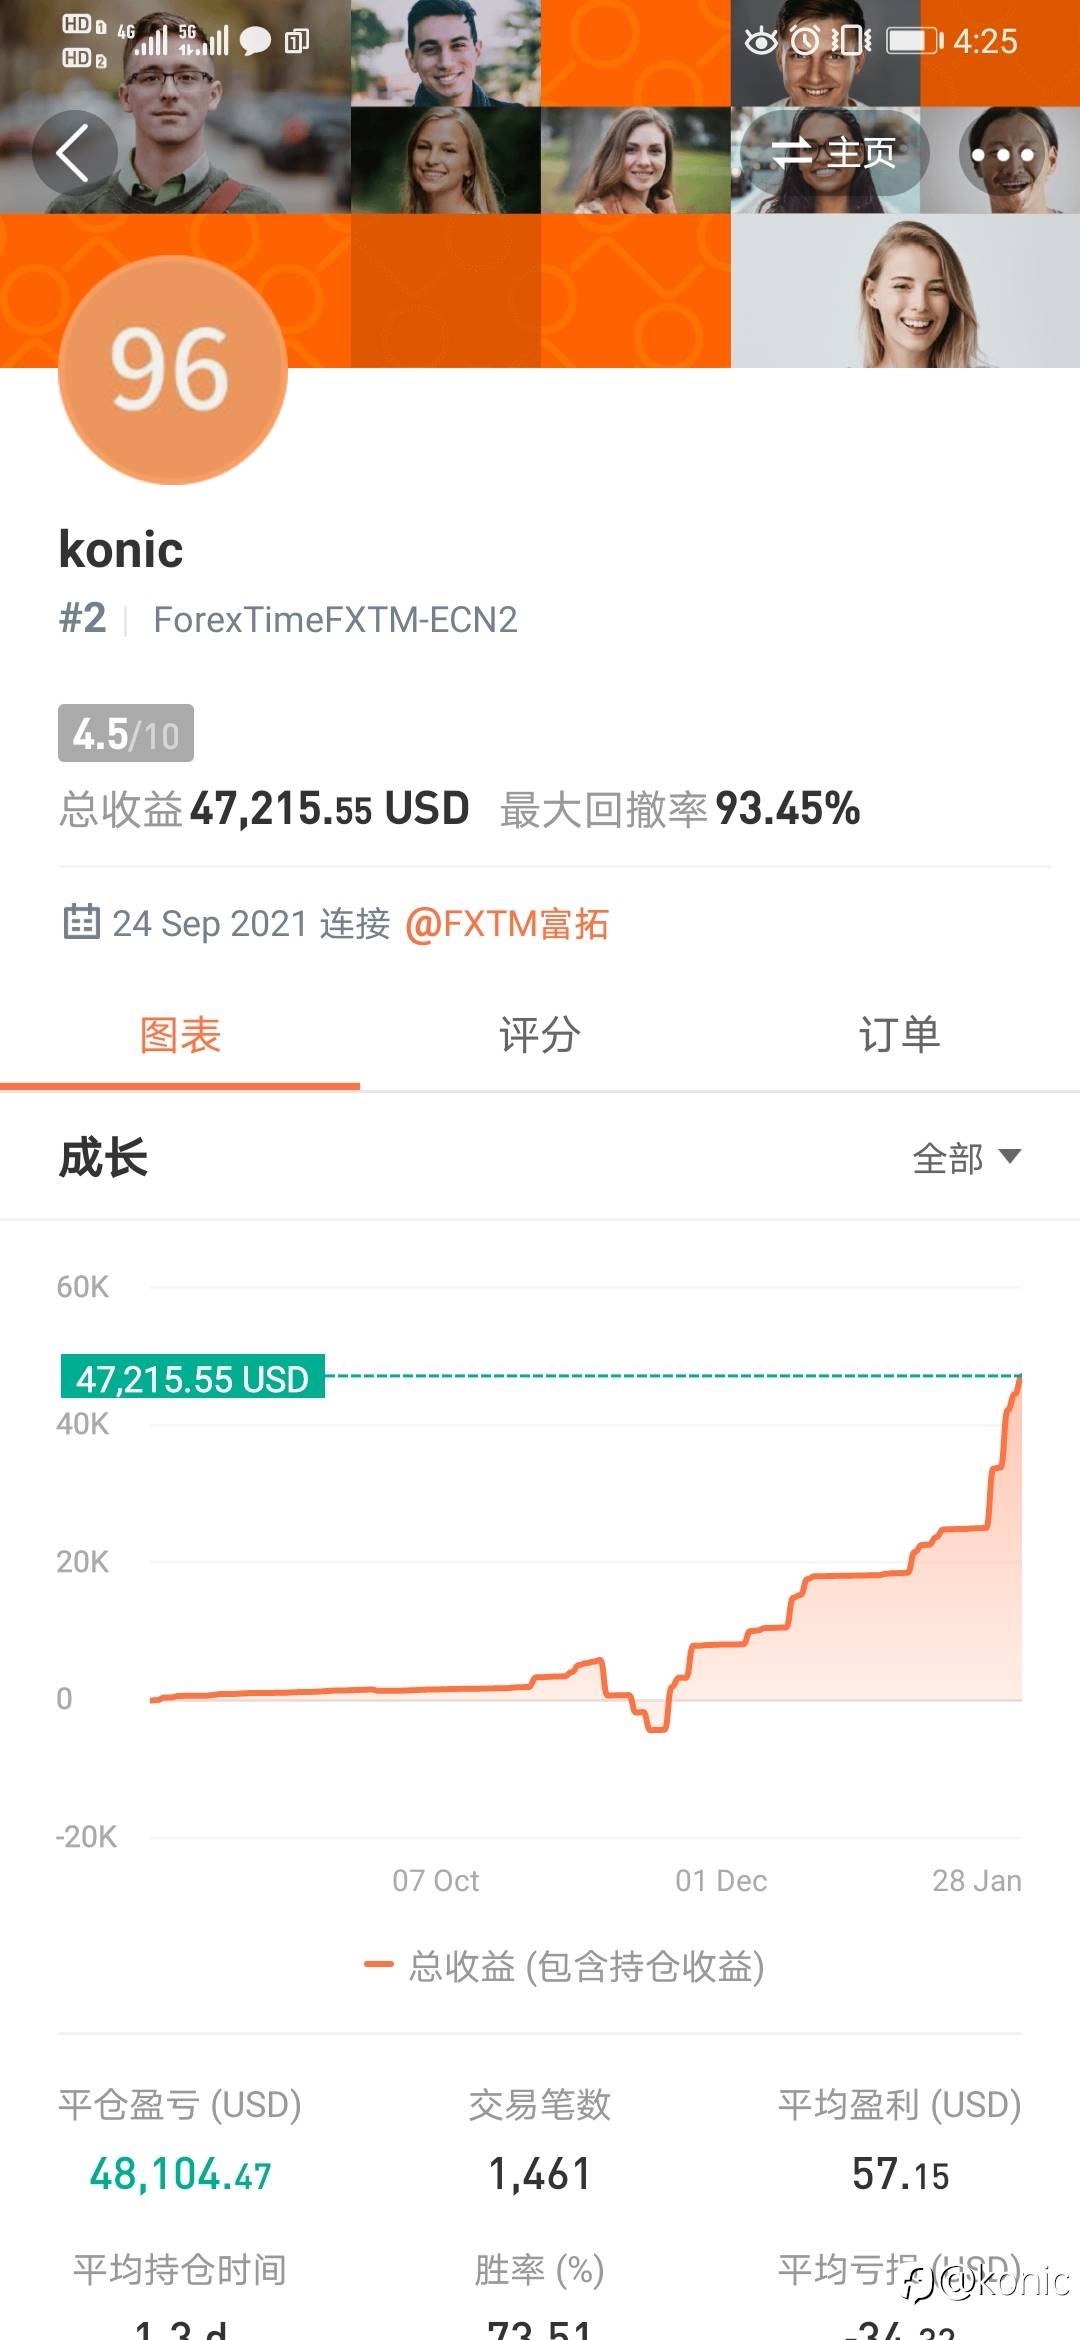Viewport: 1080px width, 2340px height.
Task: Switch to the 评分 tab
Action: pyautogui.click(x=540, y=1036)
